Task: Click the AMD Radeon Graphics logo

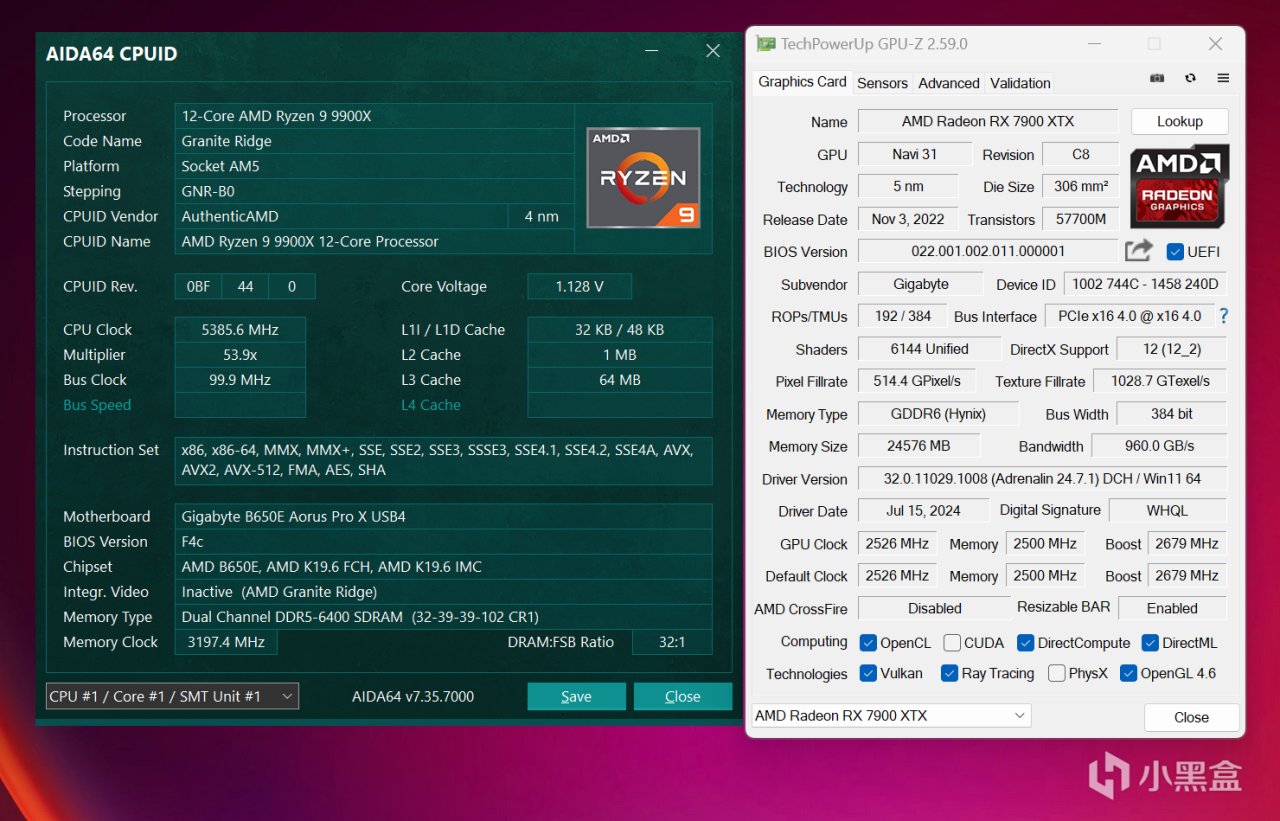Action: click(x=1179, y=186)
